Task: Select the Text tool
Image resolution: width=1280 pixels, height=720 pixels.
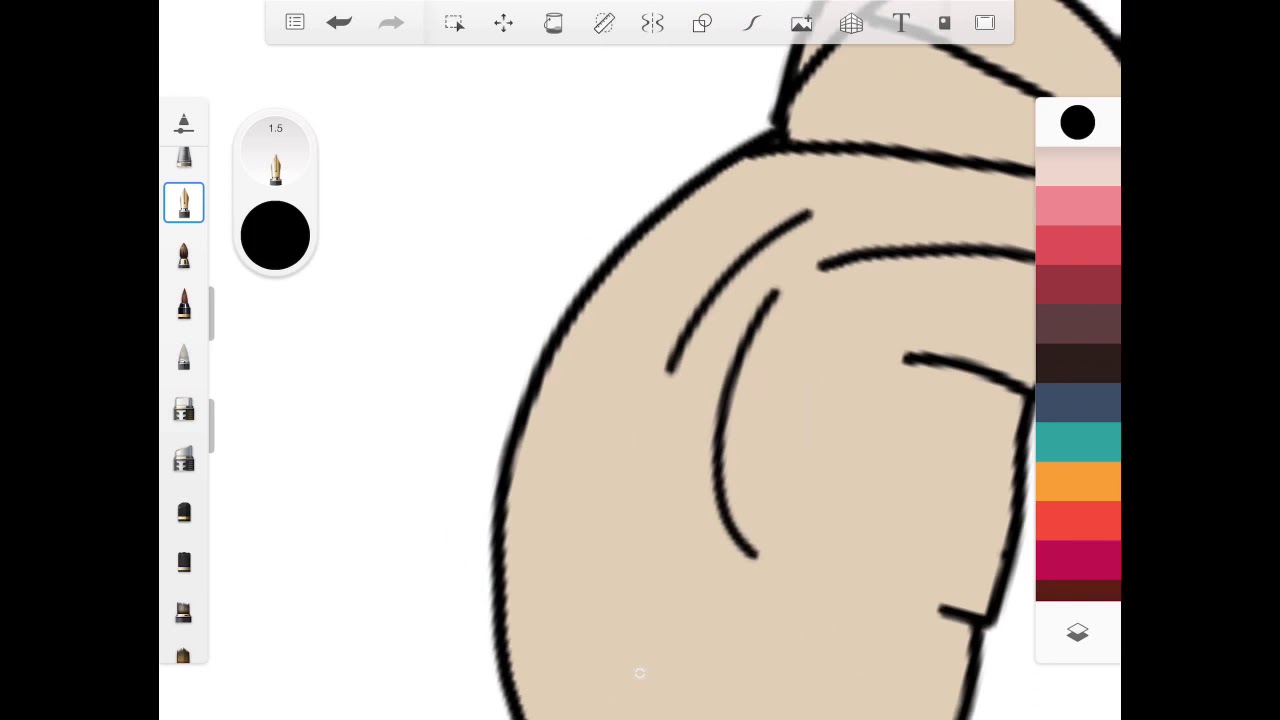Action: pos(901,22)
